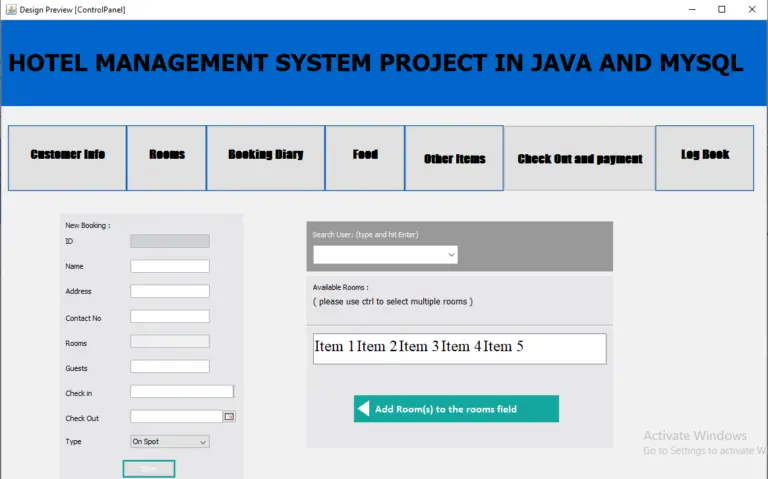The height and width of the screenshot is (479, 768).
Task: Click into the Contact No text field
Action: 169,316
